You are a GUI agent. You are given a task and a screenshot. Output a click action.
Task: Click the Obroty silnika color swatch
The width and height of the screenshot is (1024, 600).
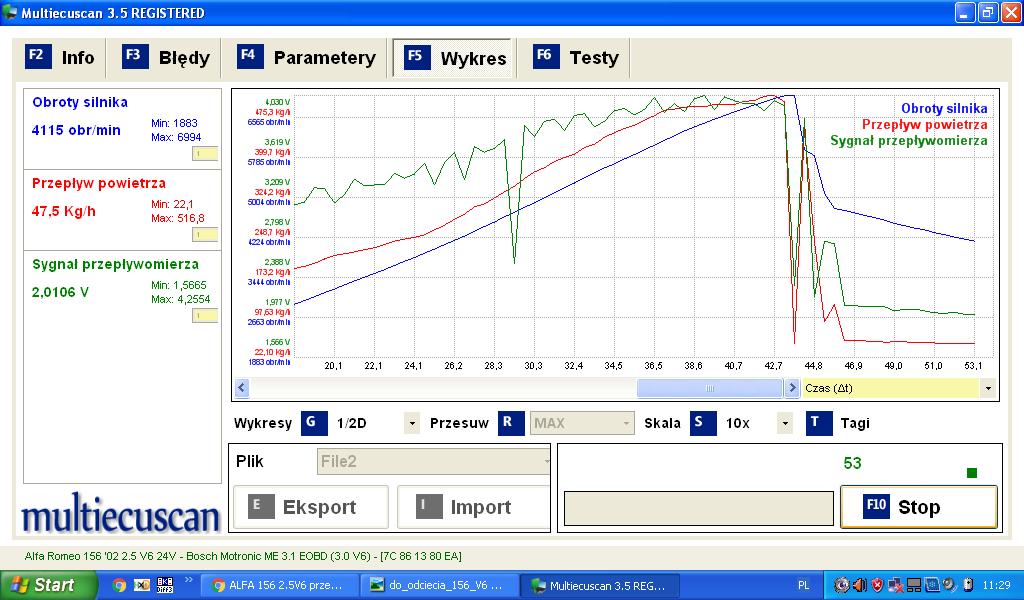pos(204,154)
